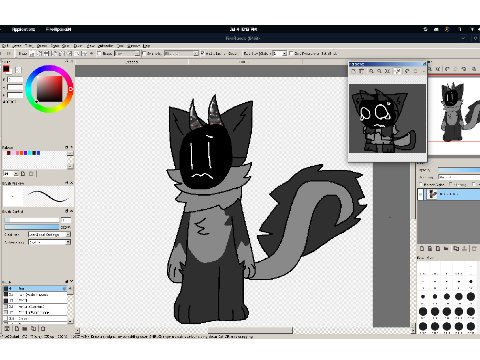Toggle the checkbox right of the Correction dropdown

pyautogui.click(x=291, y=53)
